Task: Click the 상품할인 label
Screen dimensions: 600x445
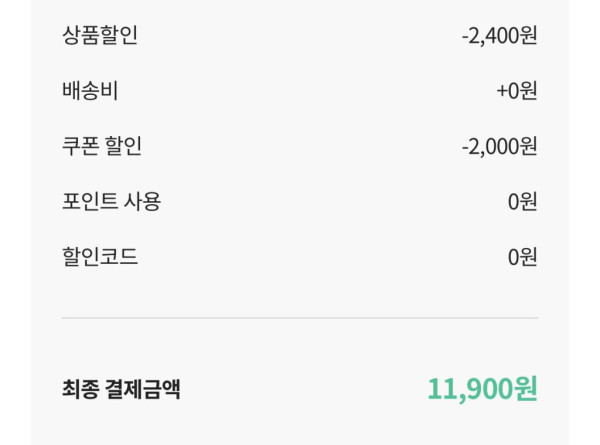Action: 100,36
